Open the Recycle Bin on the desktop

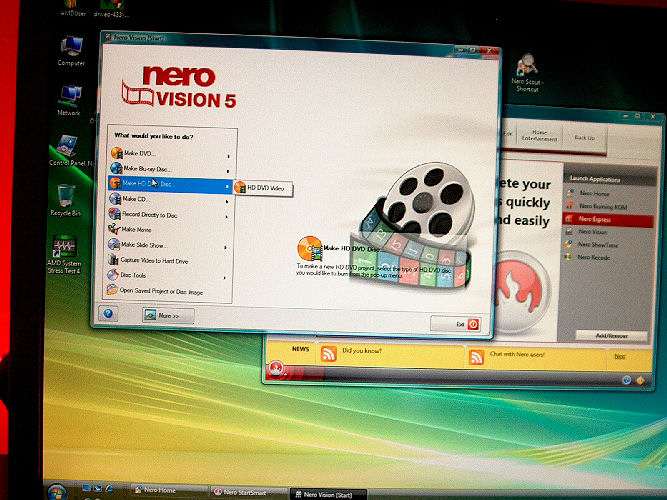click(x=66, y=200)
